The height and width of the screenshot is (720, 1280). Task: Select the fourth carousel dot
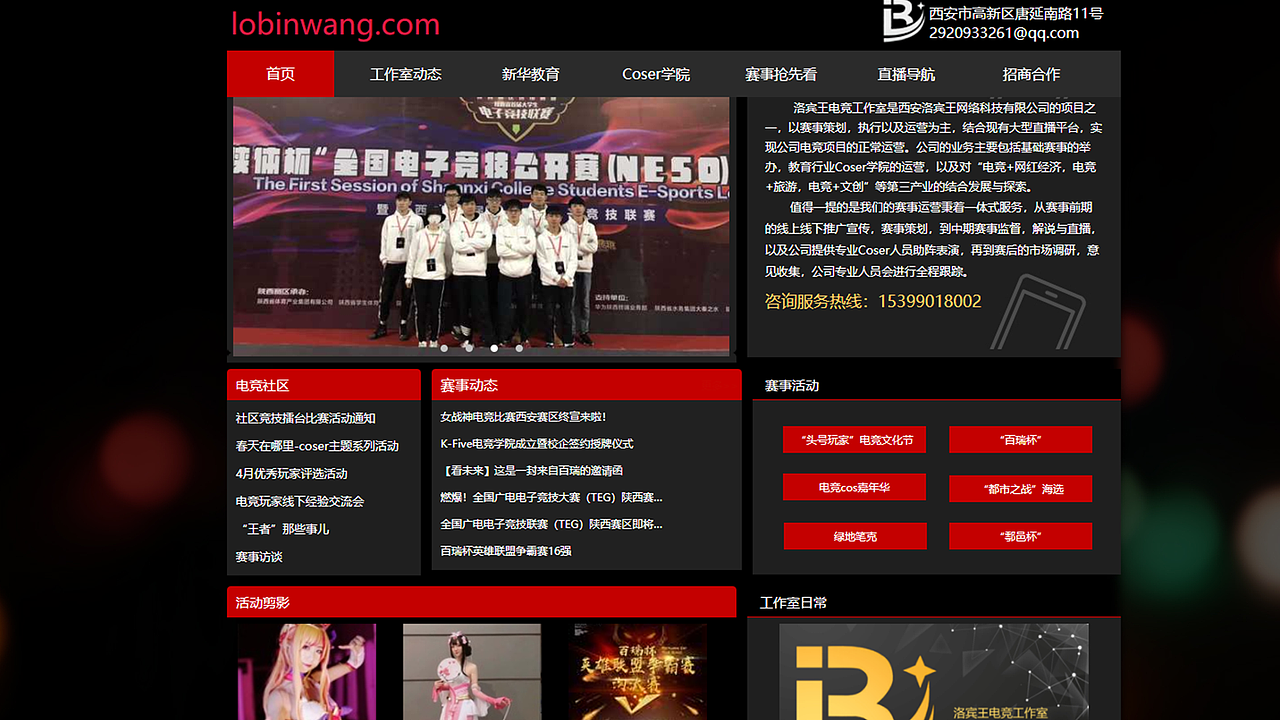tap(519, 348)
